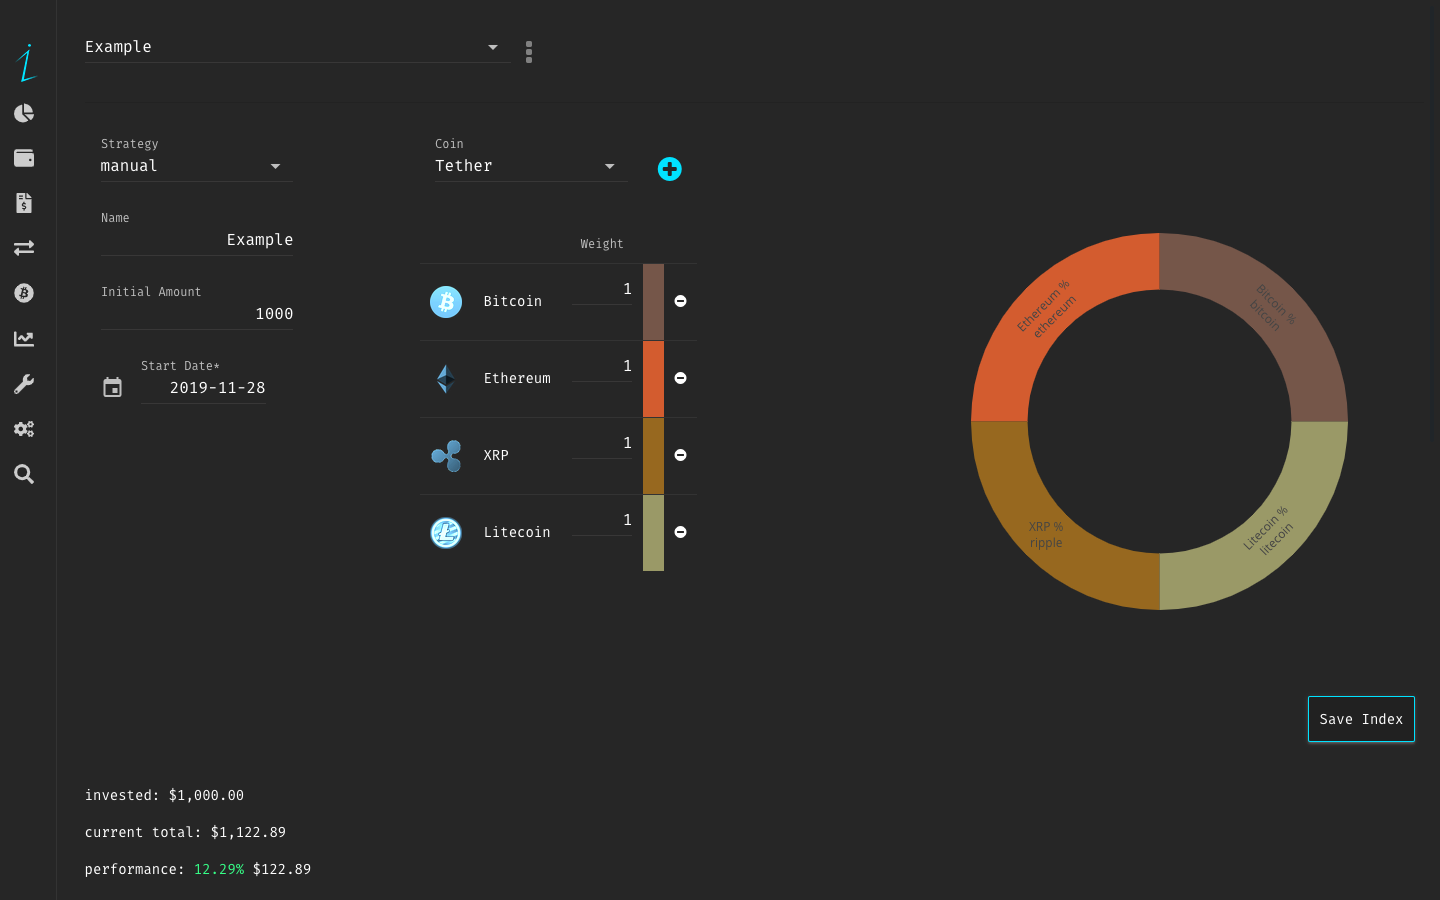Click the Ethereum name in list
The height and width of the screenshot is (900, 1440).
[x=517, y=378]
